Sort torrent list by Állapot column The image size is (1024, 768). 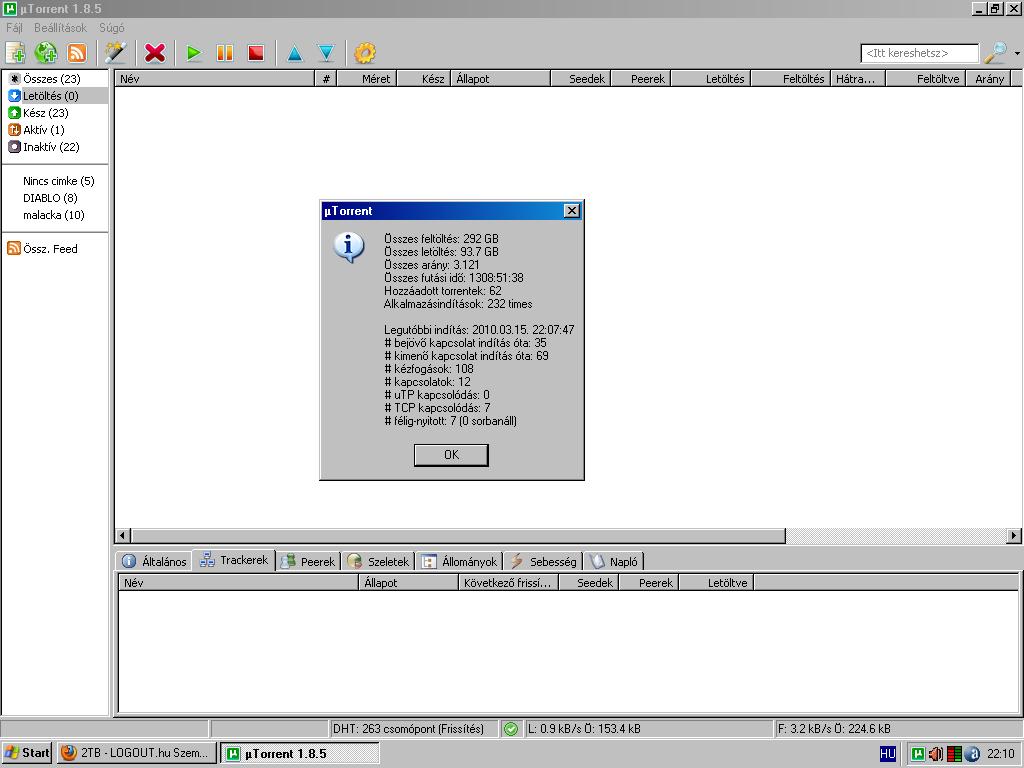pyautogui.click(x=501, y=78)
